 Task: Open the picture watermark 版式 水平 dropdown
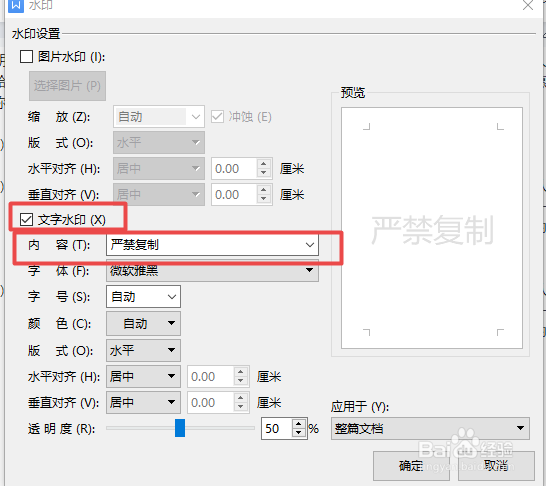(159, 142)
